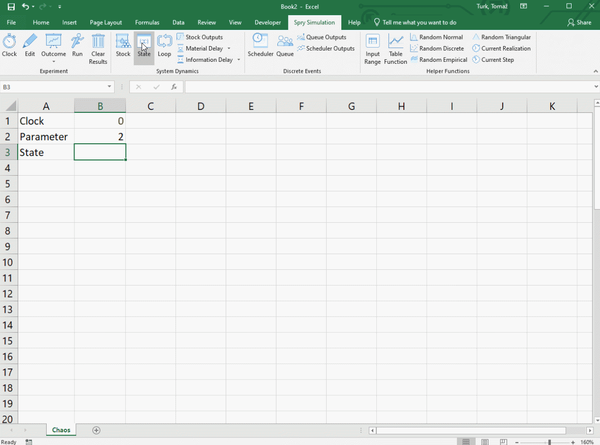Click the Clock icon in the Experiment group

click(x=9, y=45)
